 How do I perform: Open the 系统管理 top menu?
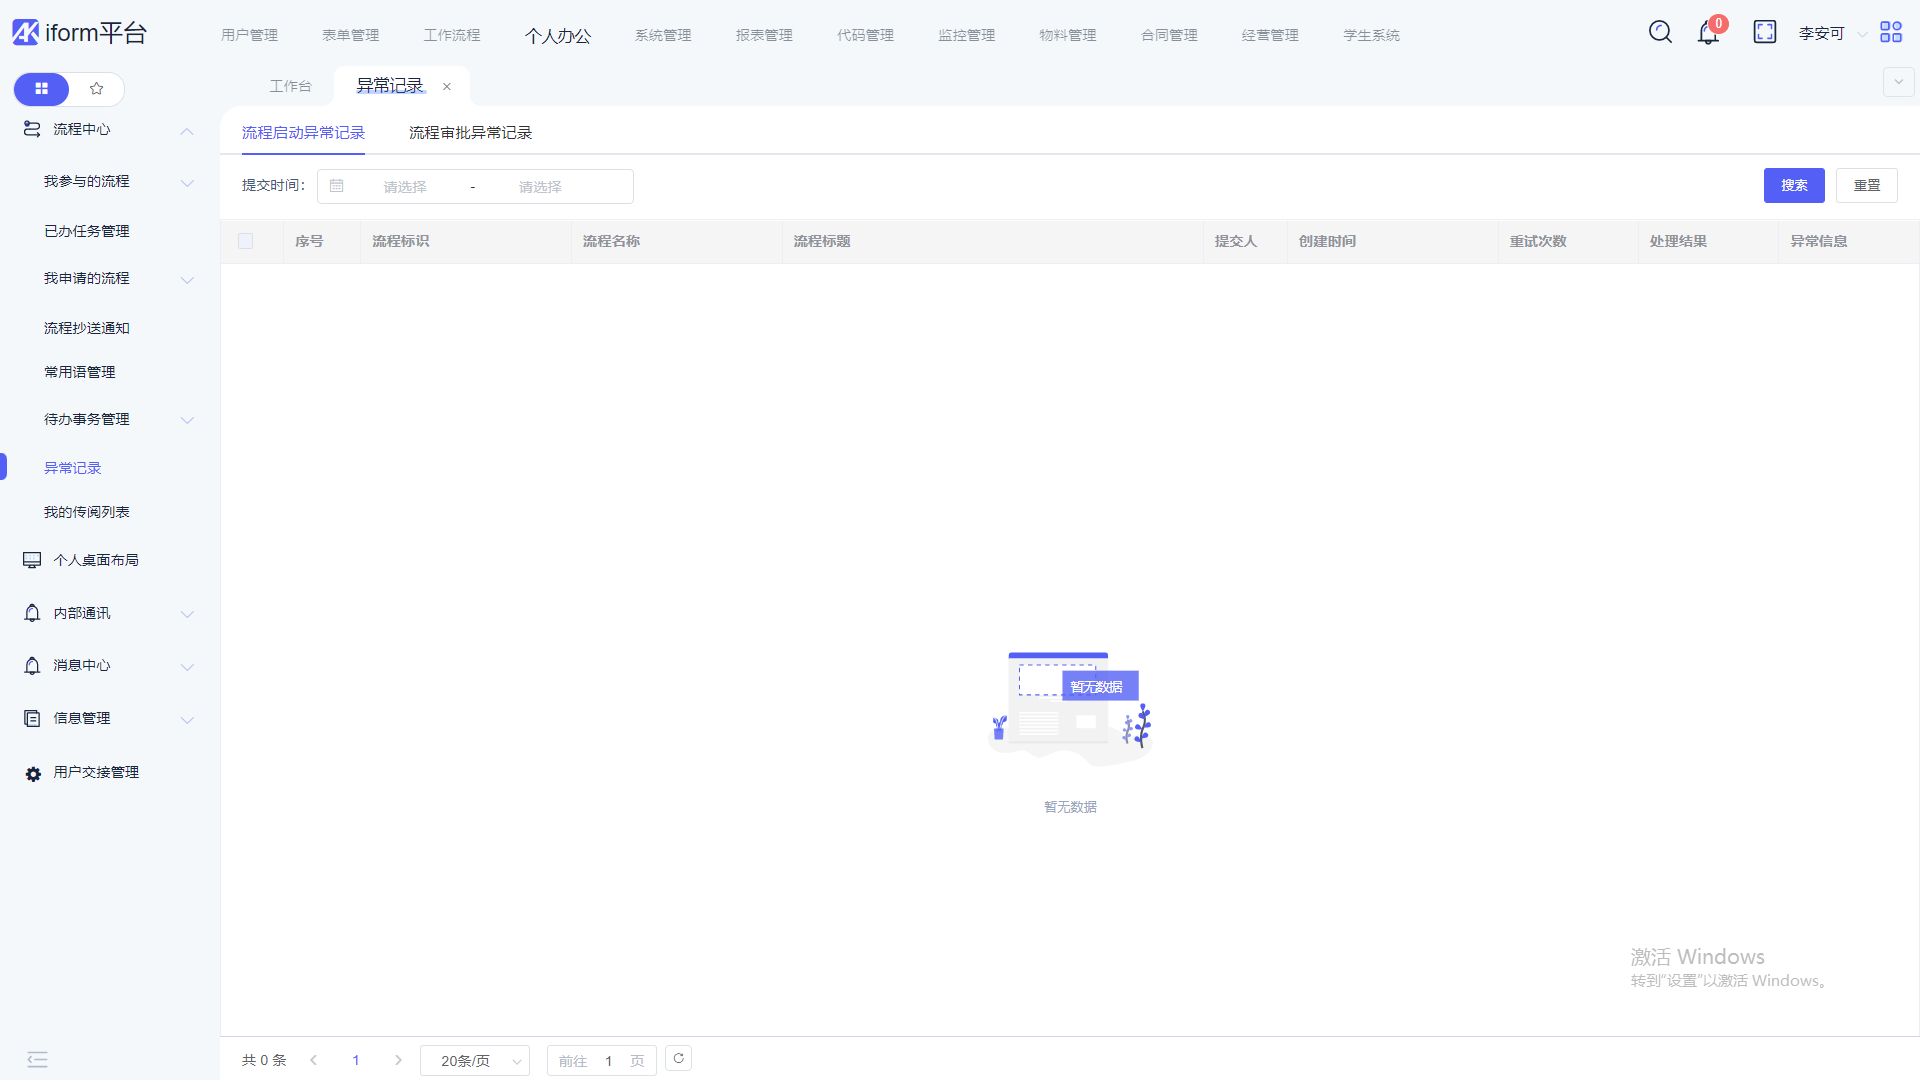tap(663, 35)
